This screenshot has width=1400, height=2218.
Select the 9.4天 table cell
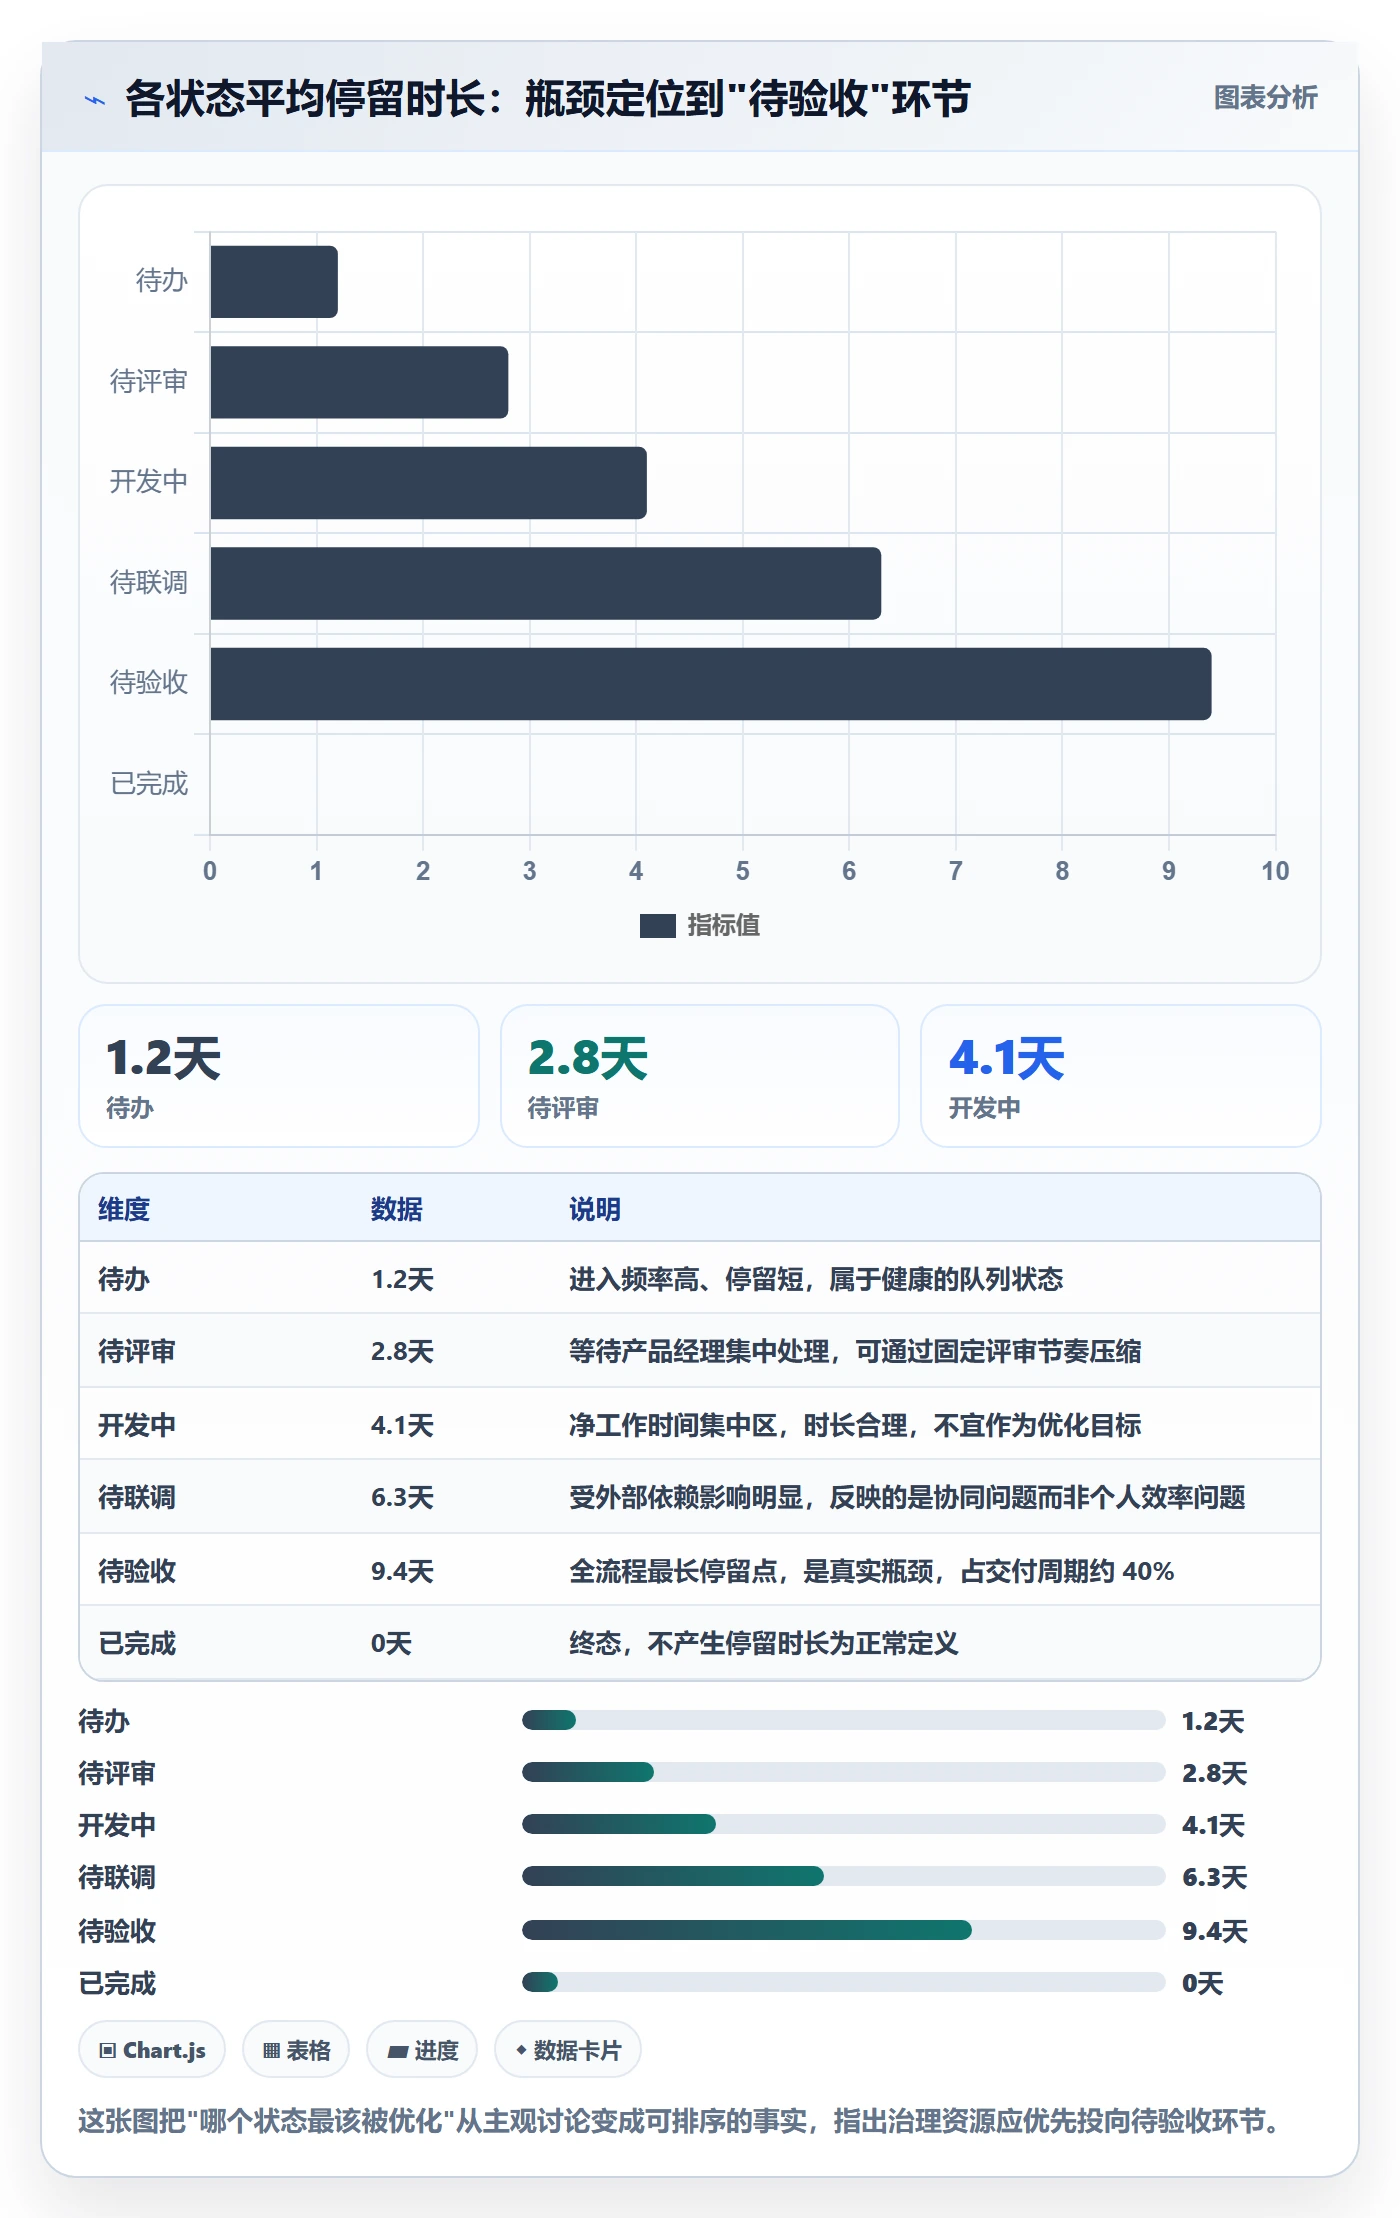pyautogui.click(x=402, y=1571)
